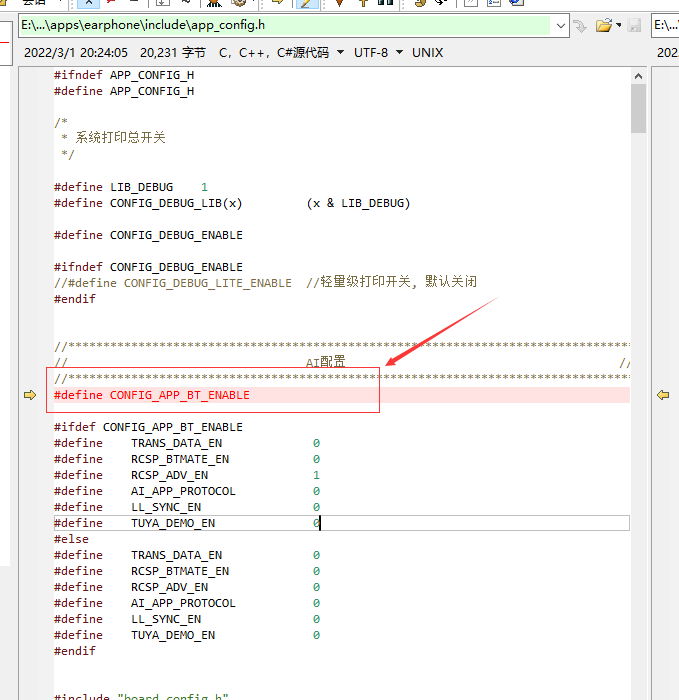
Task: Expand the left file path history dropdown
Action: pos(561,26)
